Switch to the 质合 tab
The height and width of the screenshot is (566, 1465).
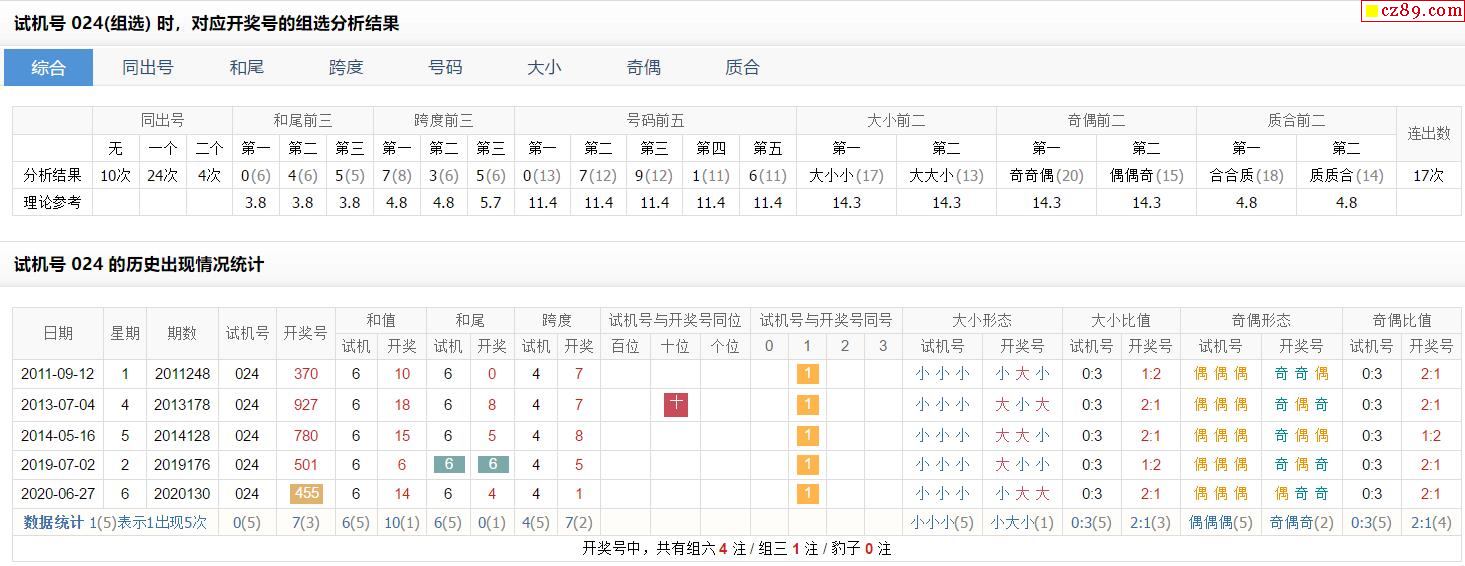(x=742, y=68)
